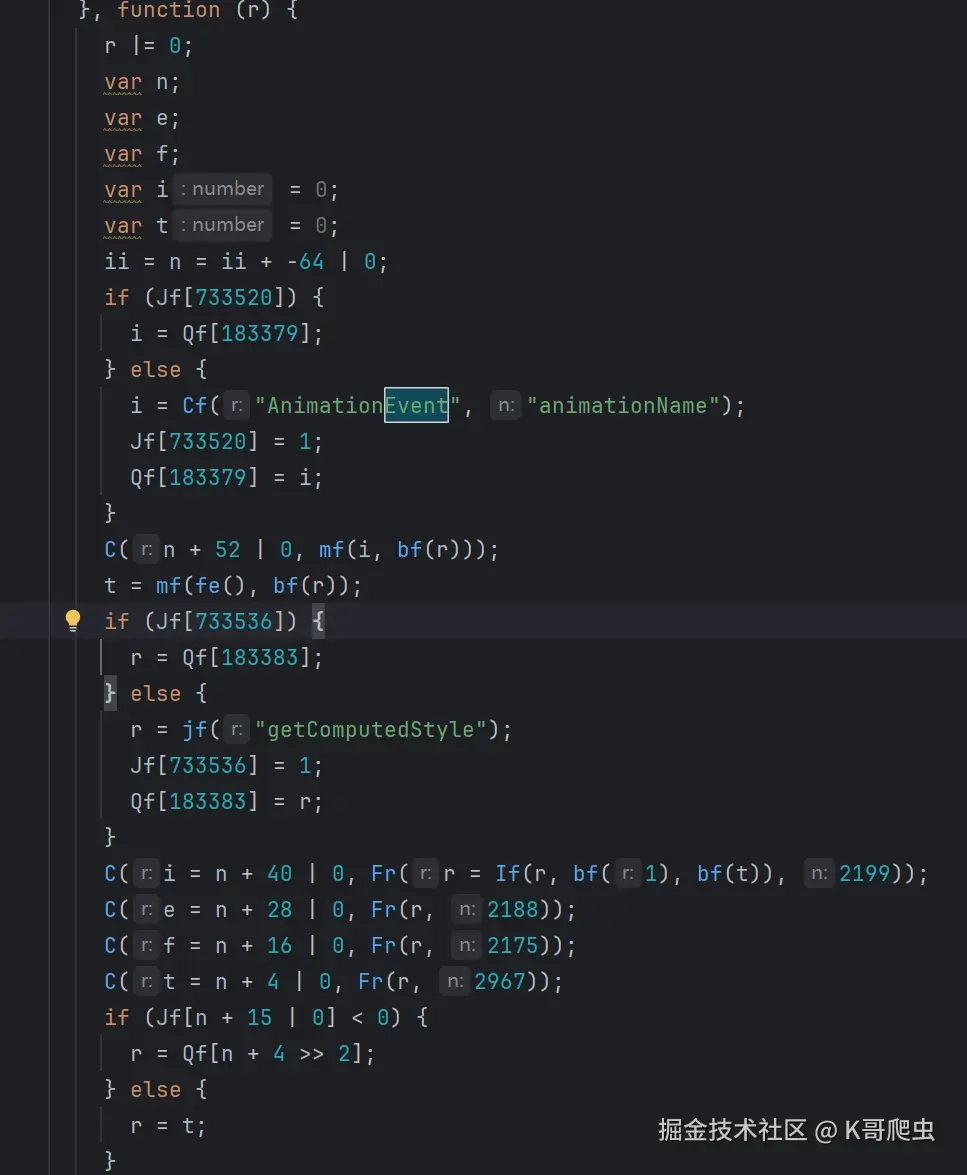Click the K哥爬虫 watermark text

tap(888, 1130)
